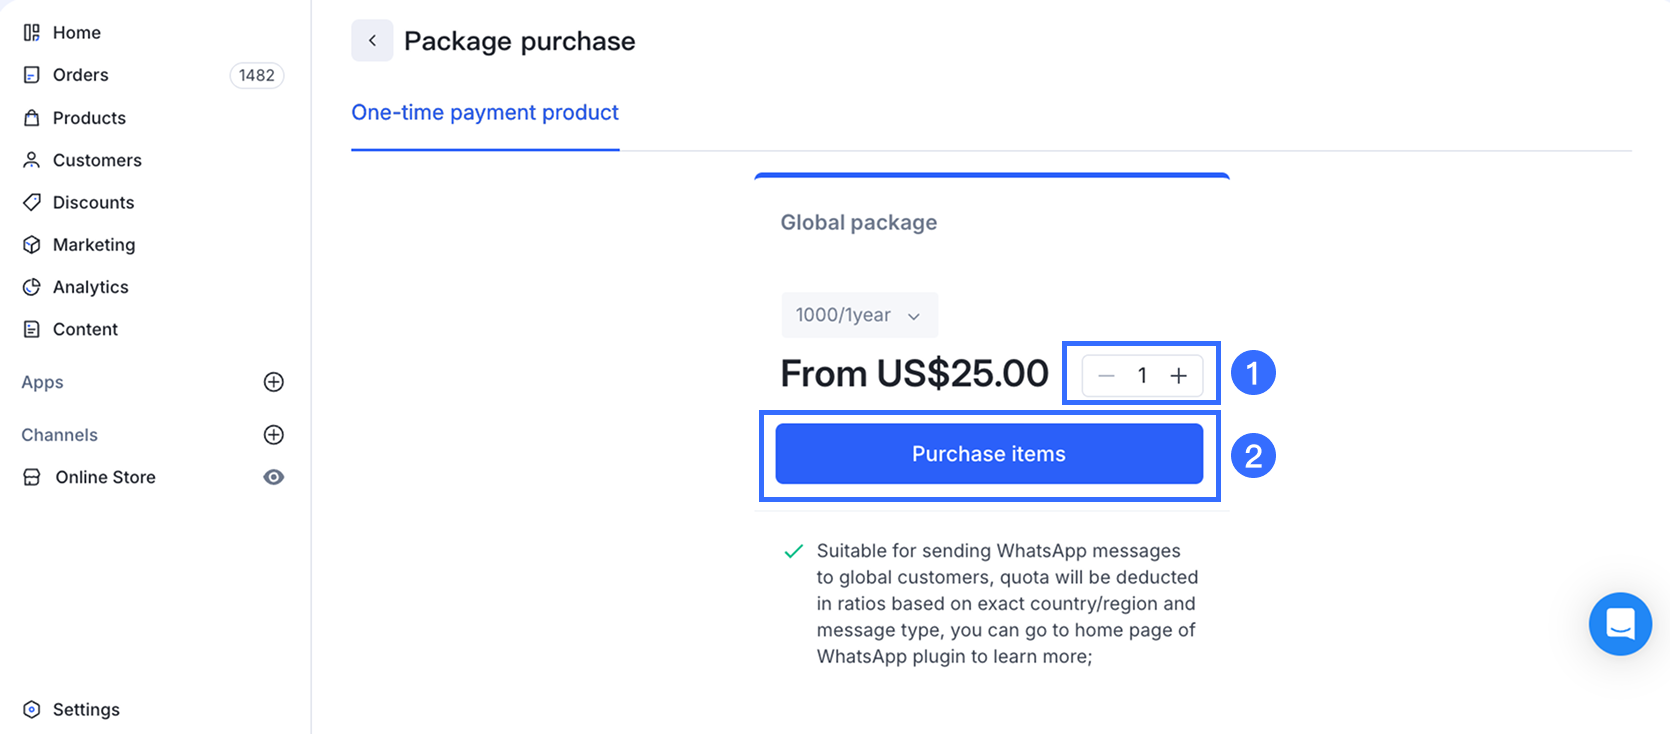Open Content from the sidebar menu

pos(85,329)
